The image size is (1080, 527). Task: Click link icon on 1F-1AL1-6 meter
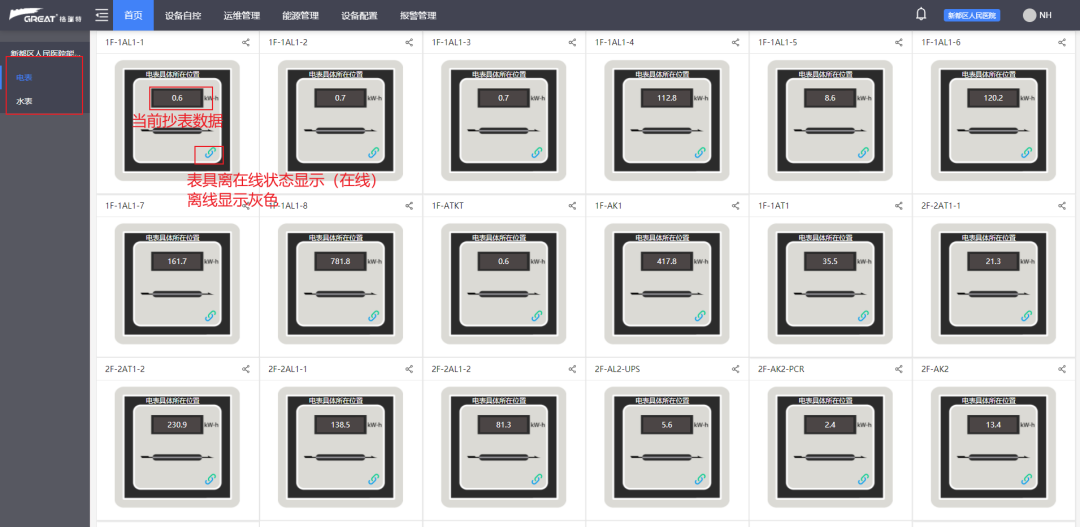click(x=1026, y=152)
